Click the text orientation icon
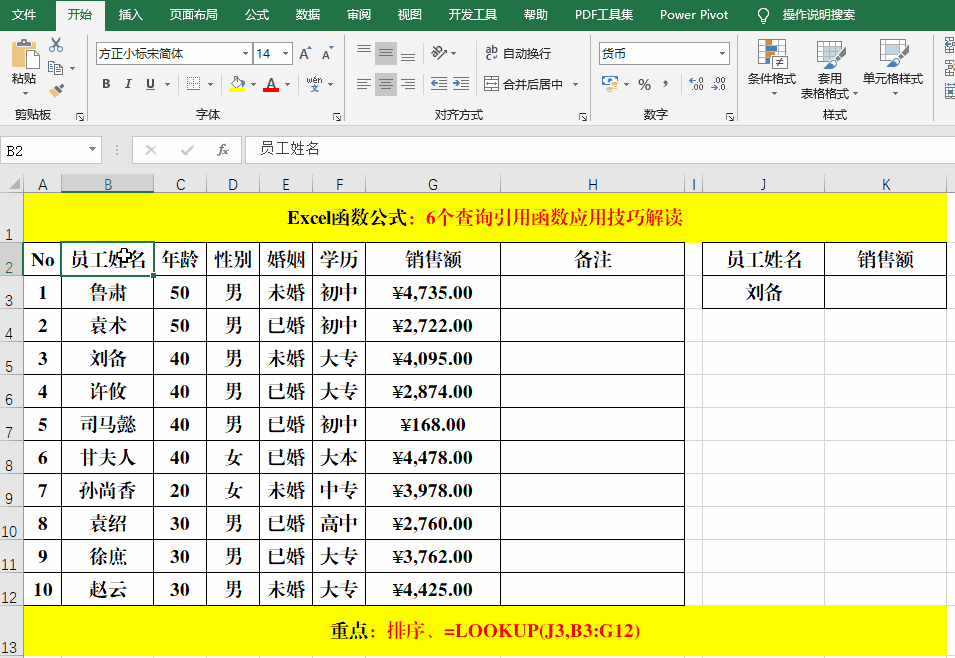955x658 pixels. pyautogui.click(x=439, y=53)
